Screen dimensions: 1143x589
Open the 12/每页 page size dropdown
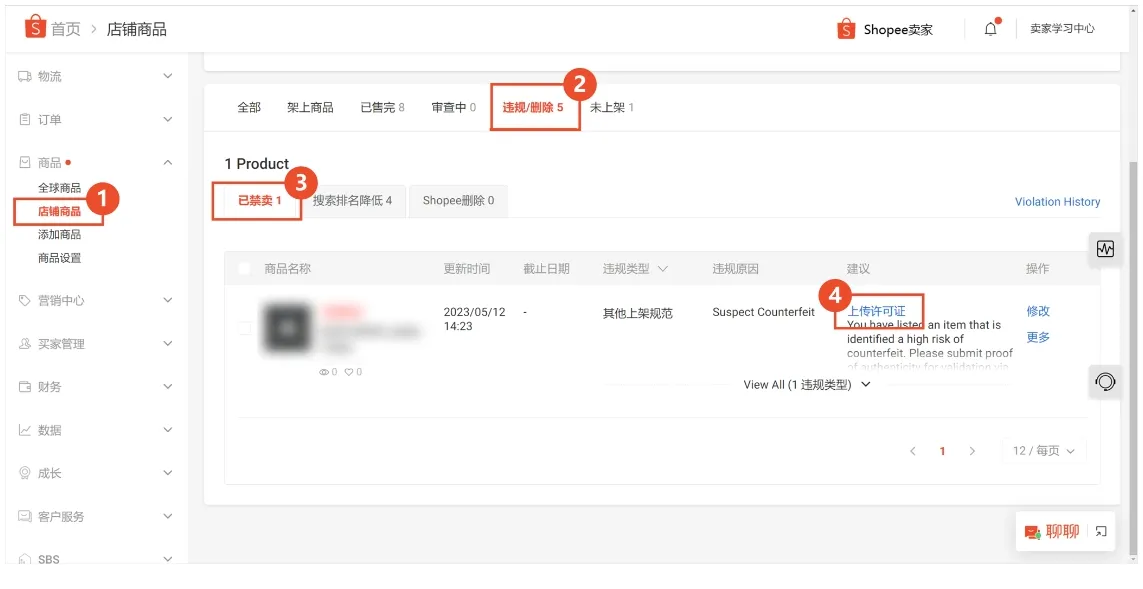[1043, 450]
